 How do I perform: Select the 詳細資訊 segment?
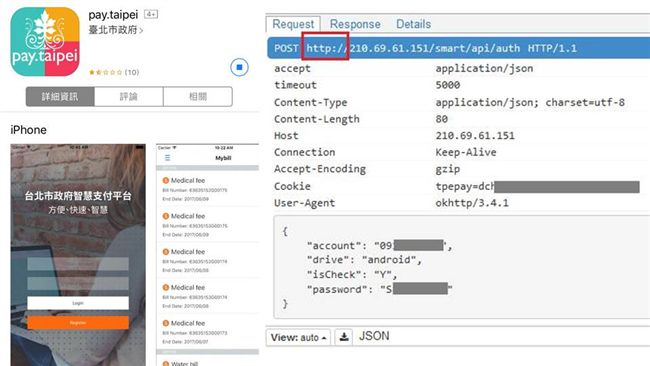point(60,97)
